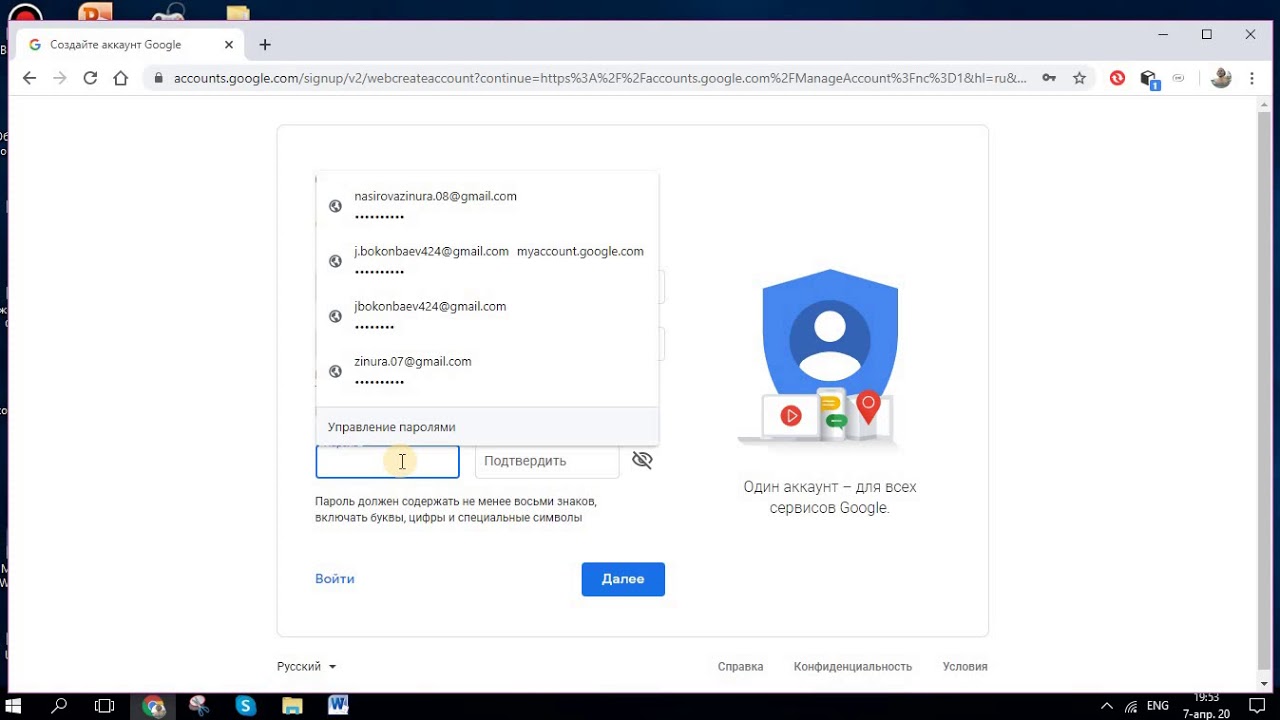The height and width of the screenshot is (720, 1280).
Task: Choose saved login jbokonbaev424@gmail.com
Action: [x=487, y=316]
